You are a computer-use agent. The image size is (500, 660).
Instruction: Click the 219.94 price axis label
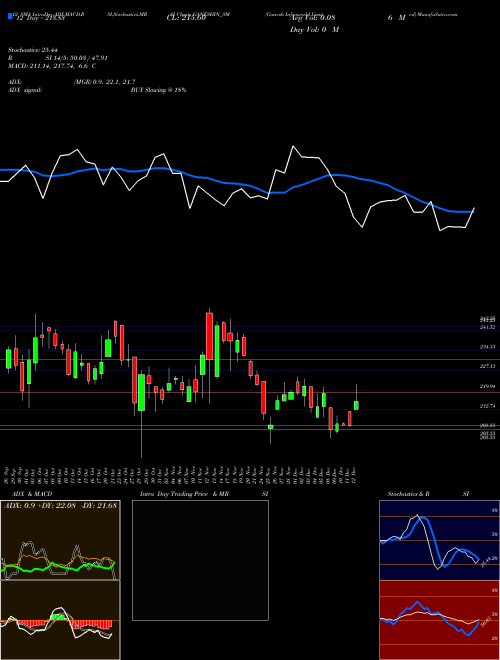[488, 386]
